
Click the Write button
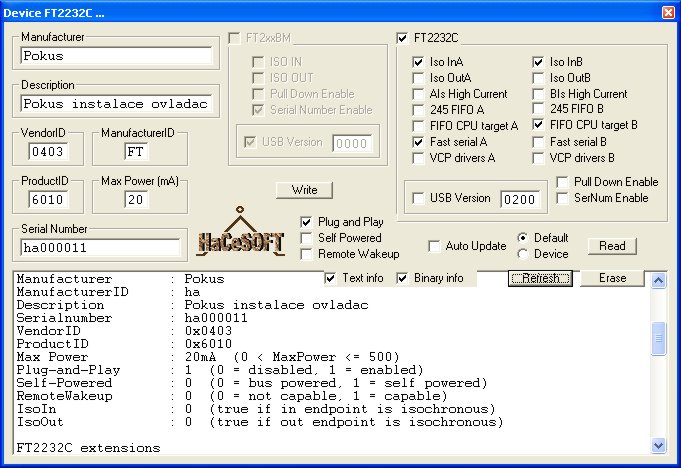pos(304,190)
